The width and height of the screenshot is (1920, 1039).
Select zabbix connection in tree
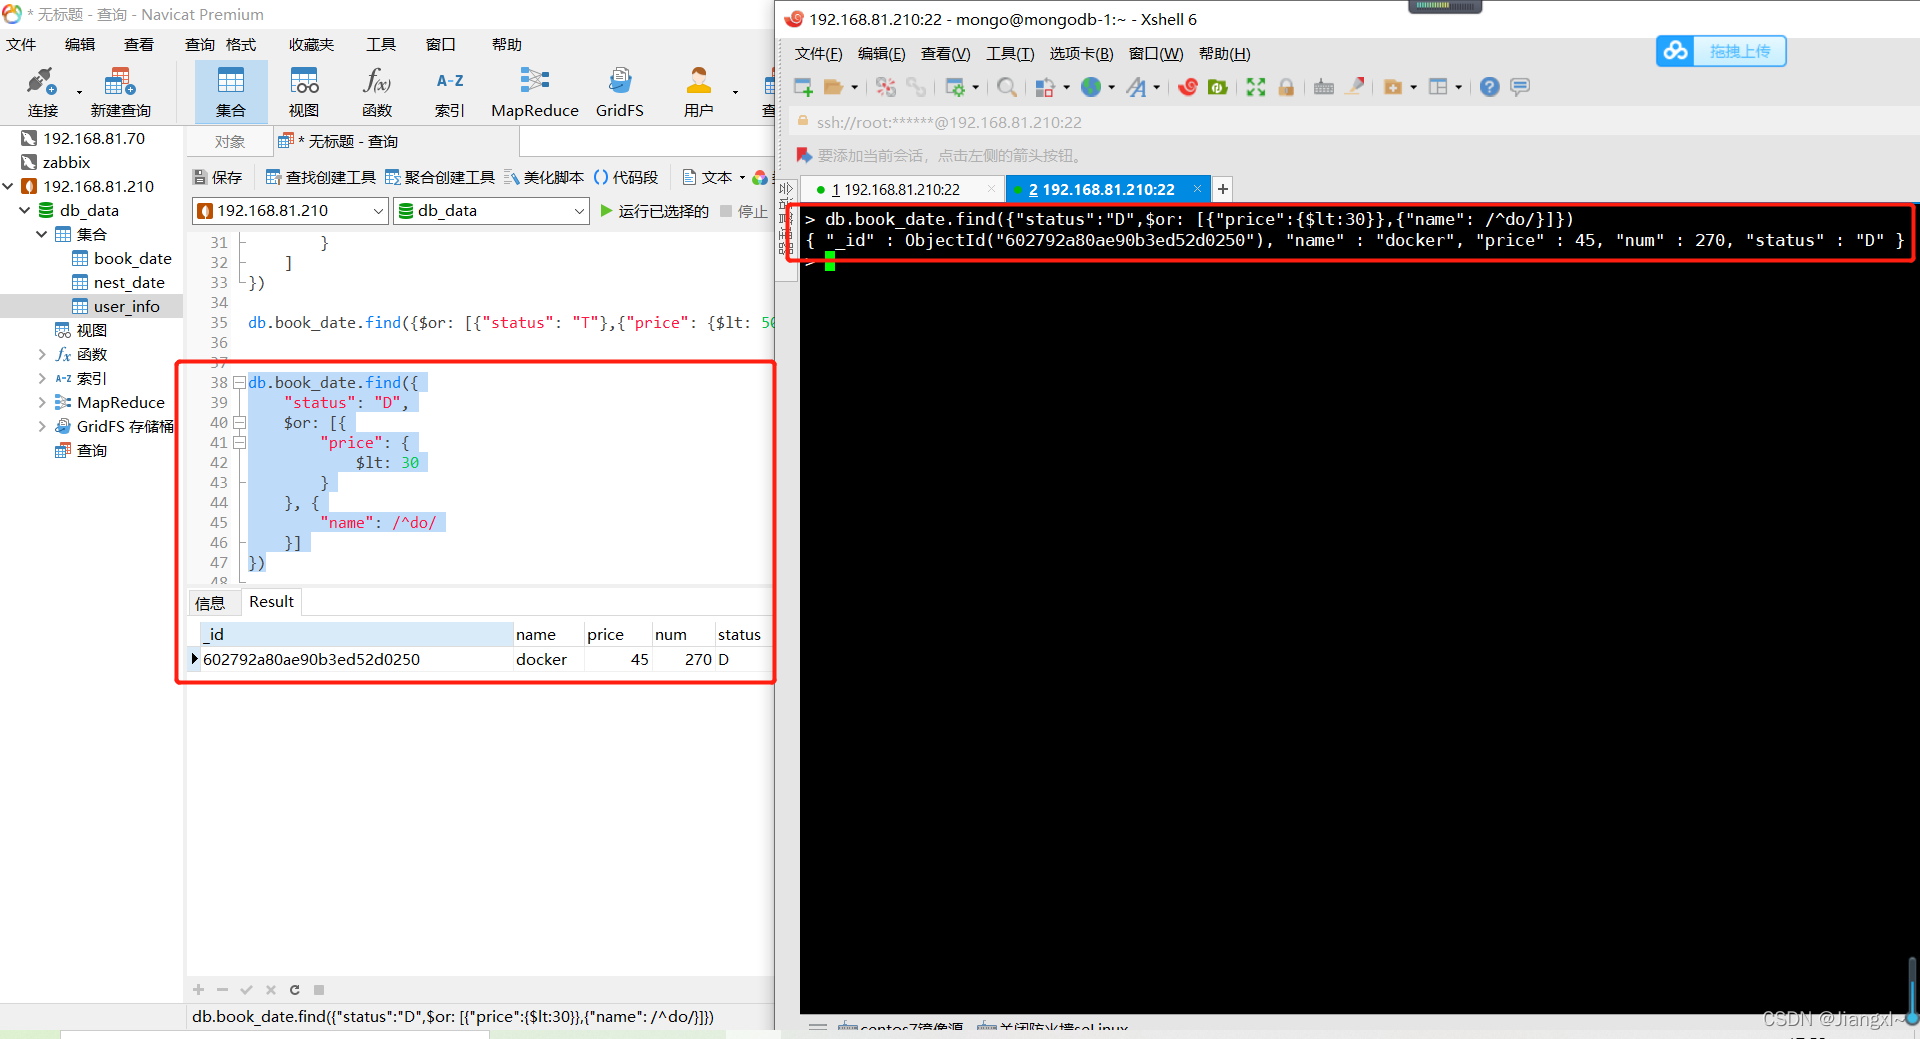tap(56, 162)
